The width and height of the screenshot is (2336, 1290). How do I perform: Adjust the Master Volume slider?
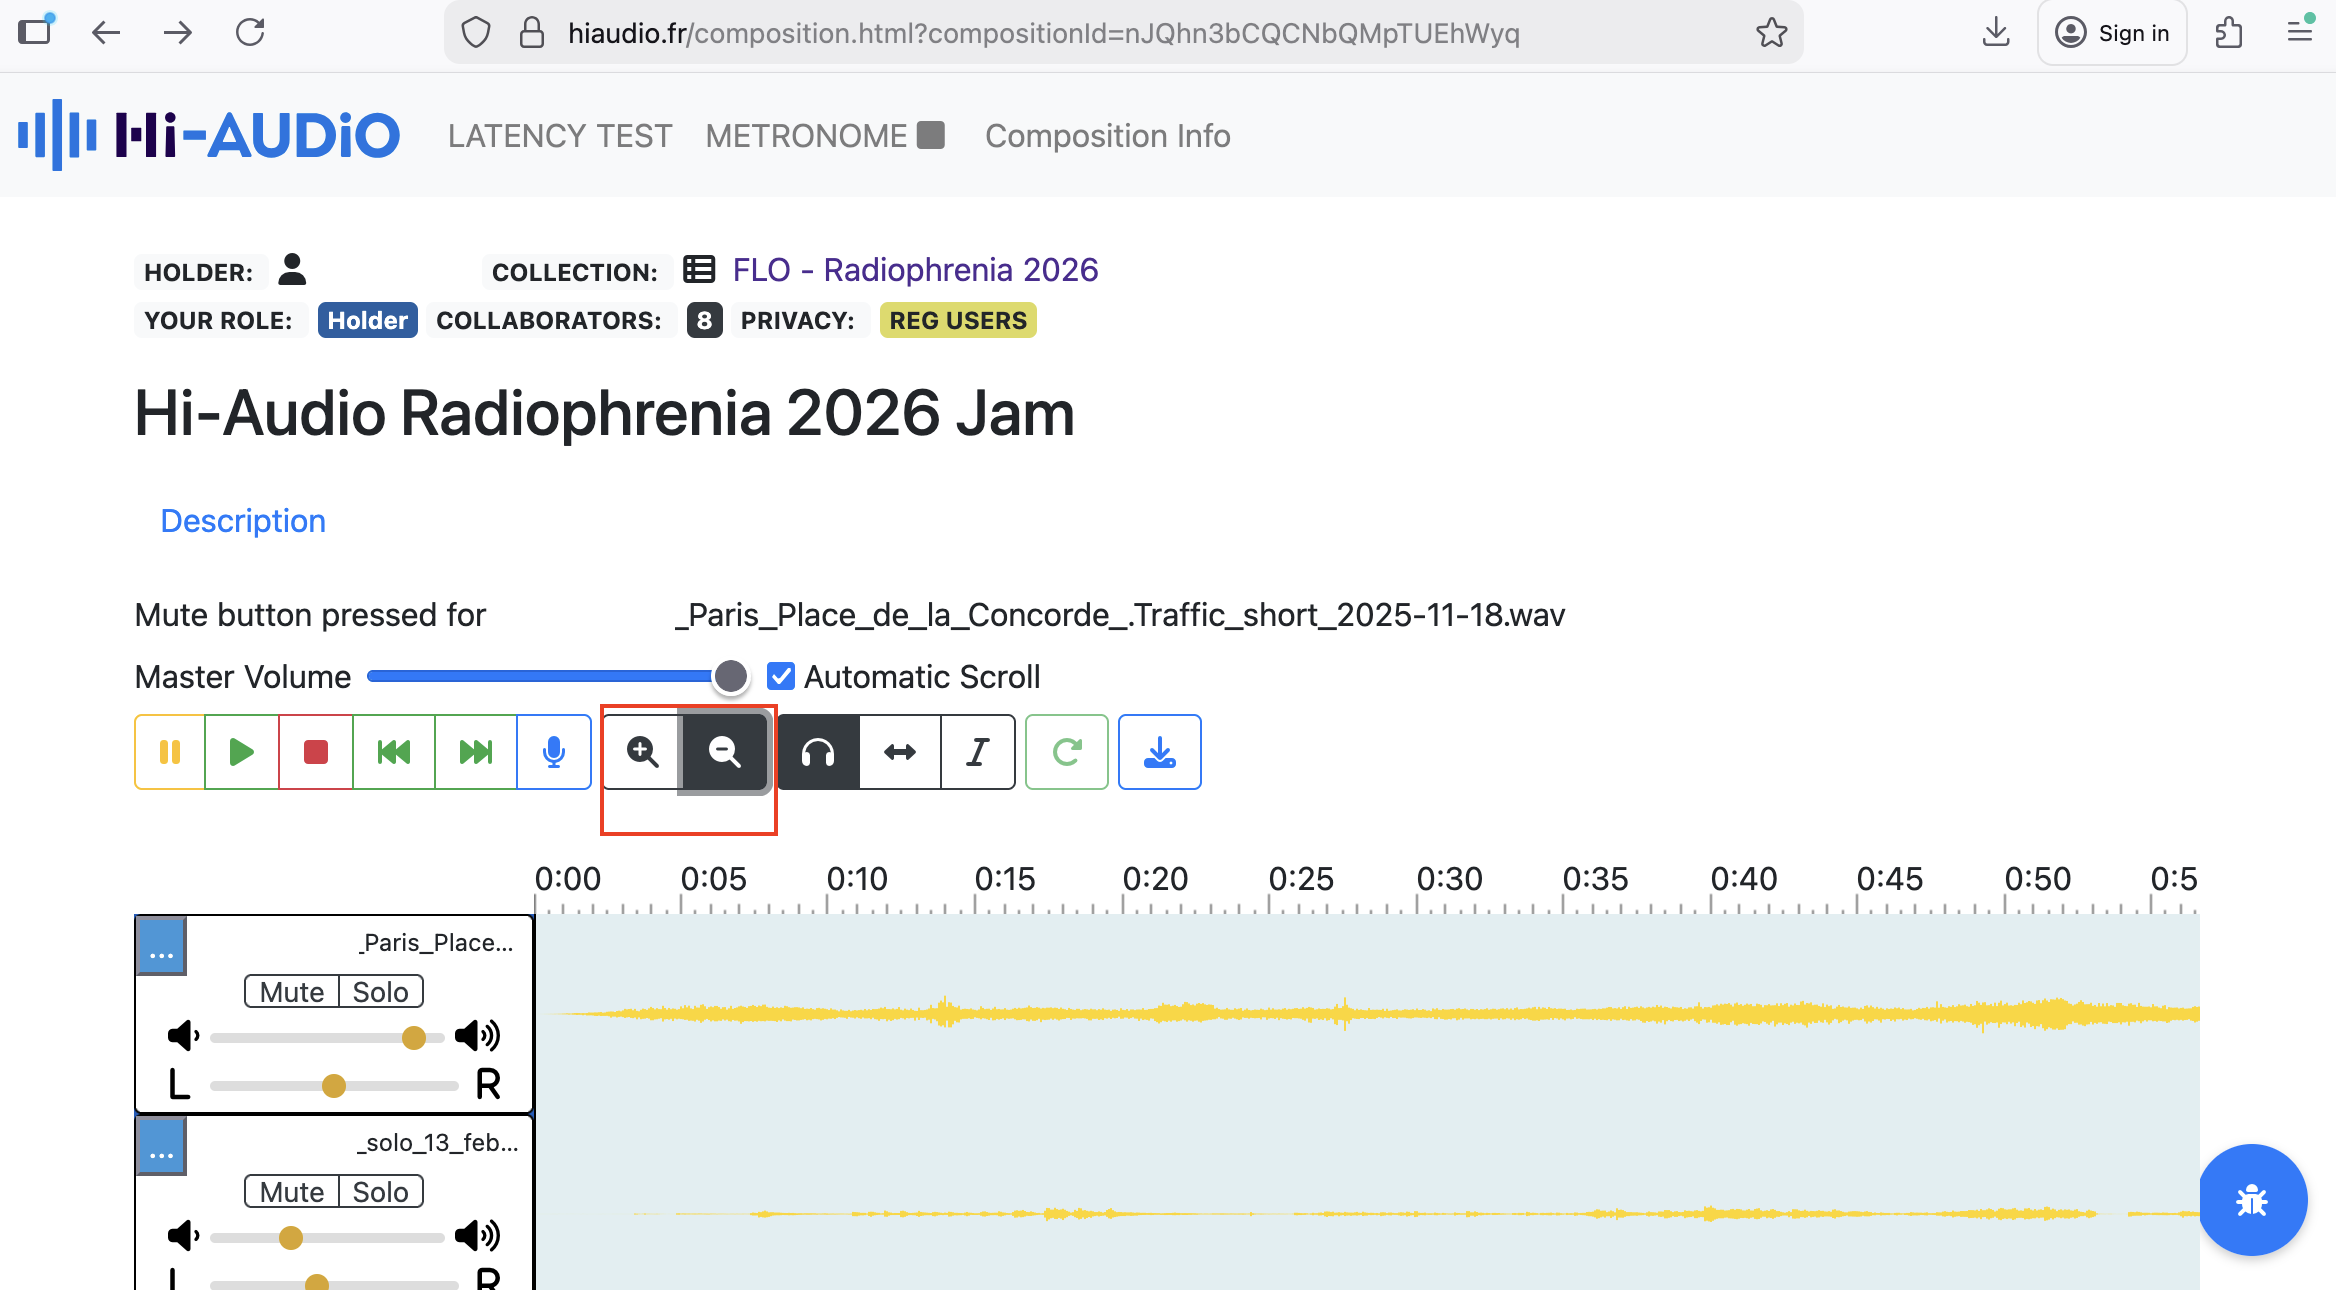730,676
